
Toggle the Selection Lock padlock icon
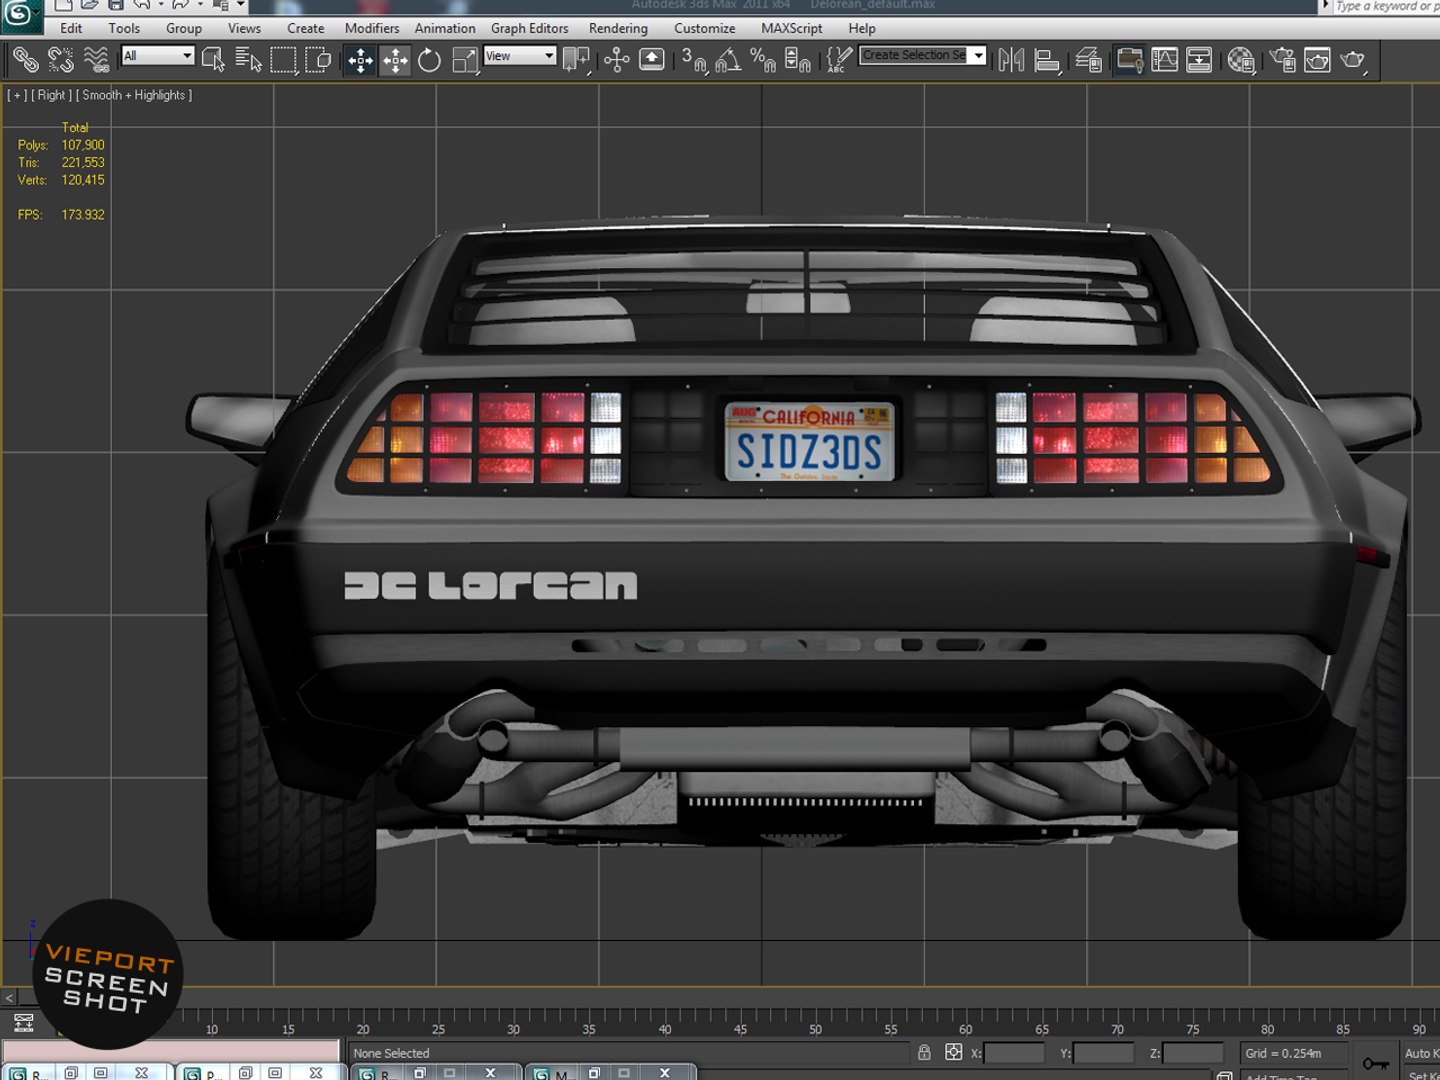[x=924, y=1052]
